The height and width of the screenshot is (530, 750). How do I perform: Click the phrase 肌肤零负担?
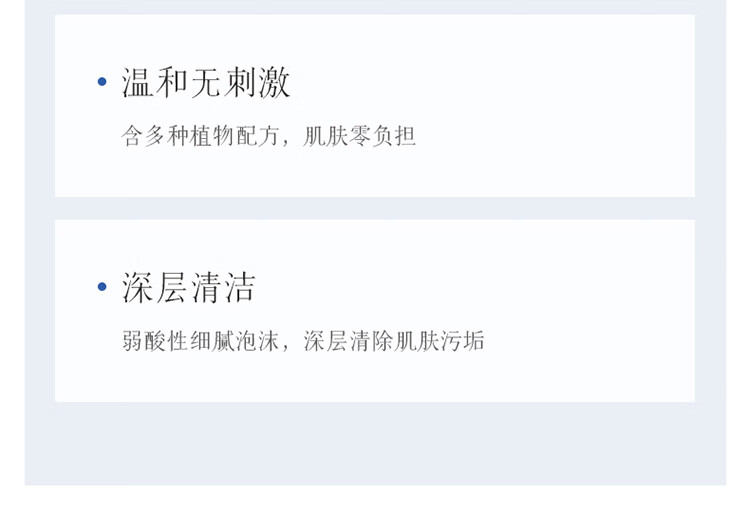pos(359,136)
